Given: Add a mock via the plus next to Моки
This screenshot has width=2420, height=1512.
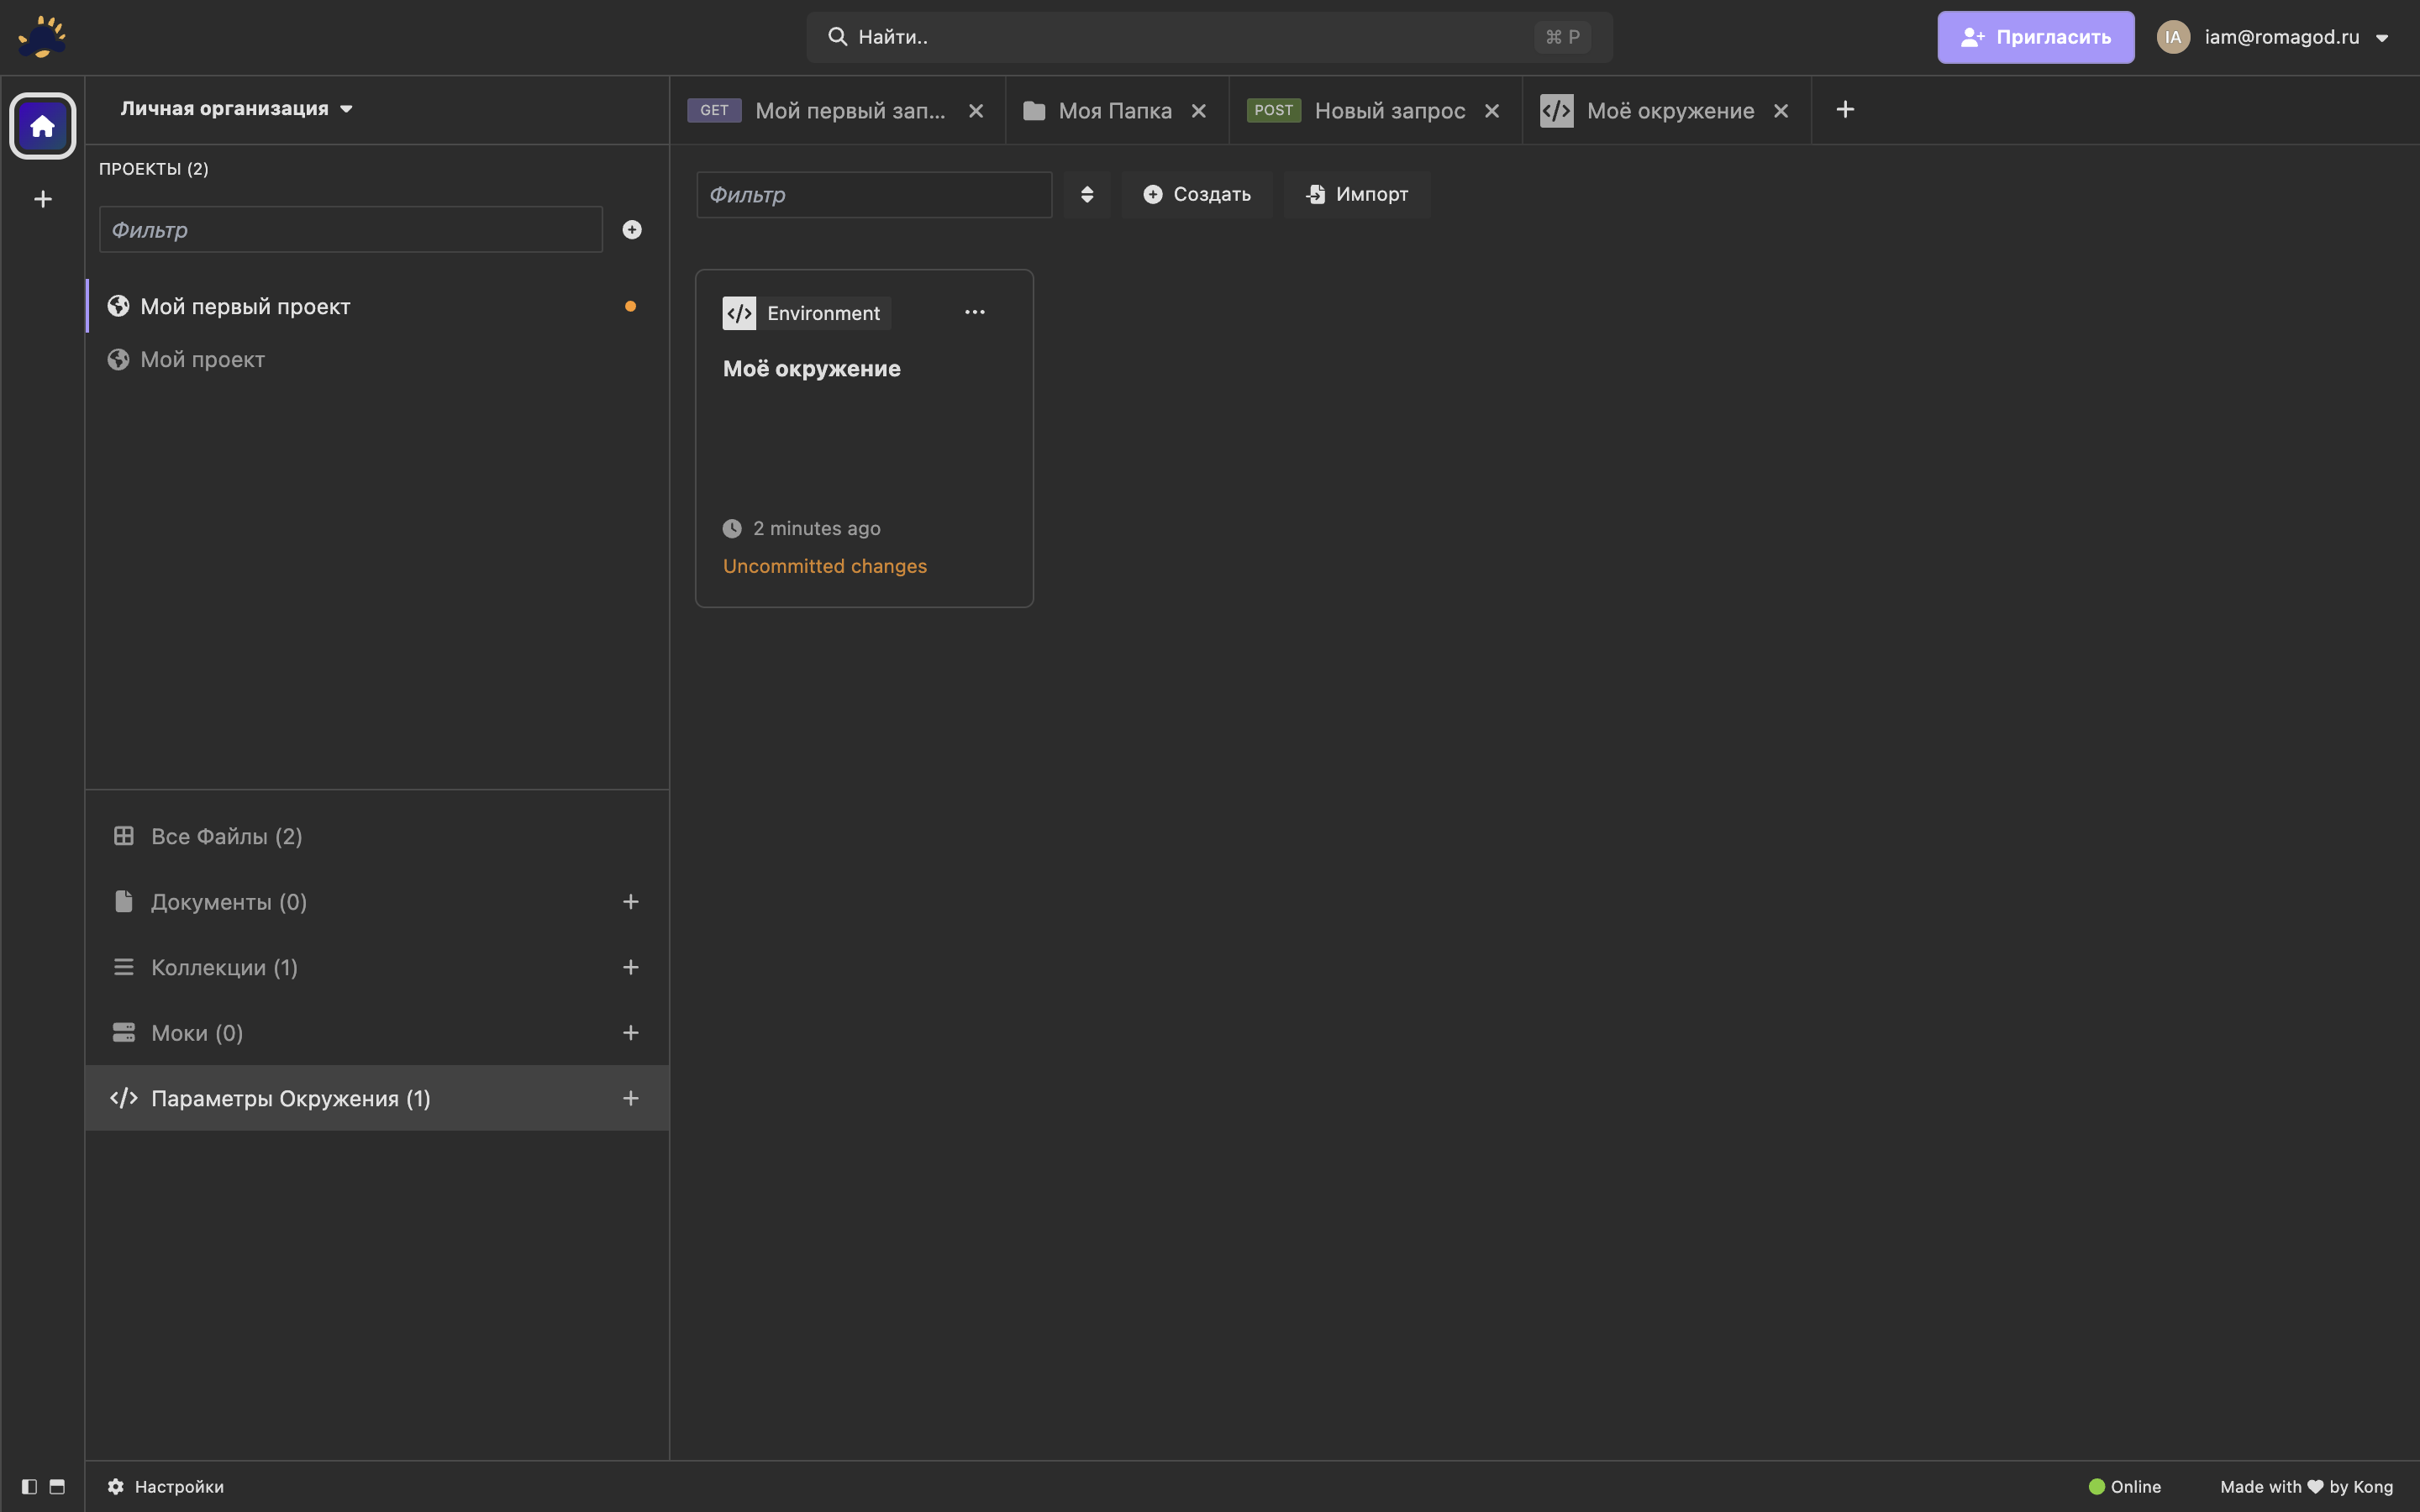Looking at the screenshot, I should coord(630,1032).
